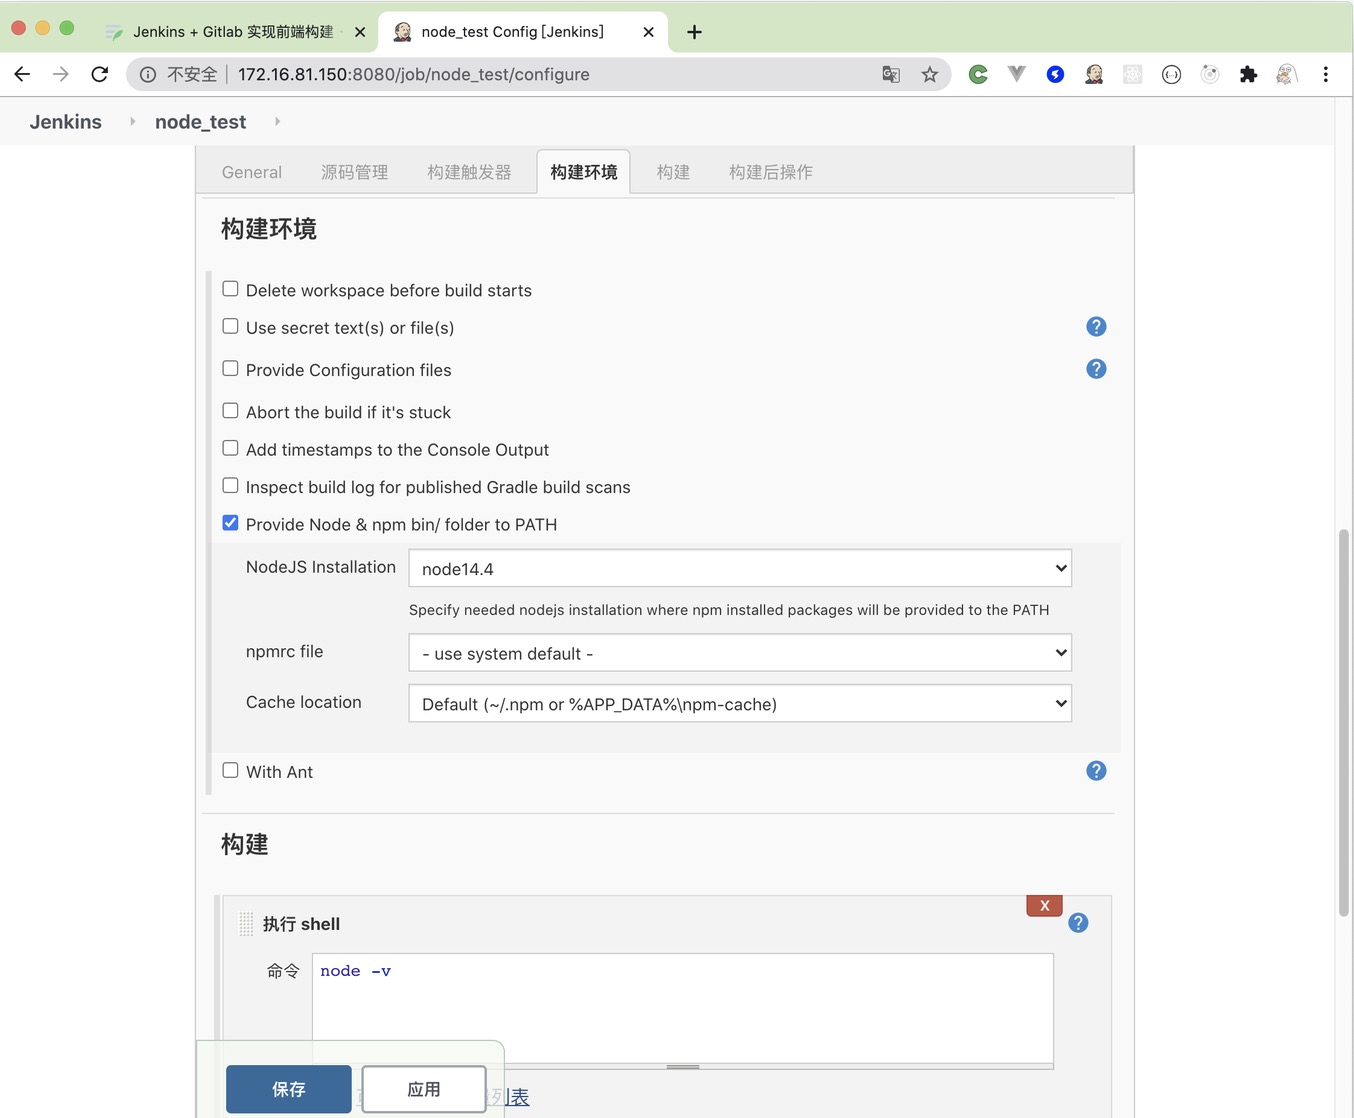Open the NodeJS Installation dropdown
Viewport: 1354px width, 1118px height.
click(740, 568)
